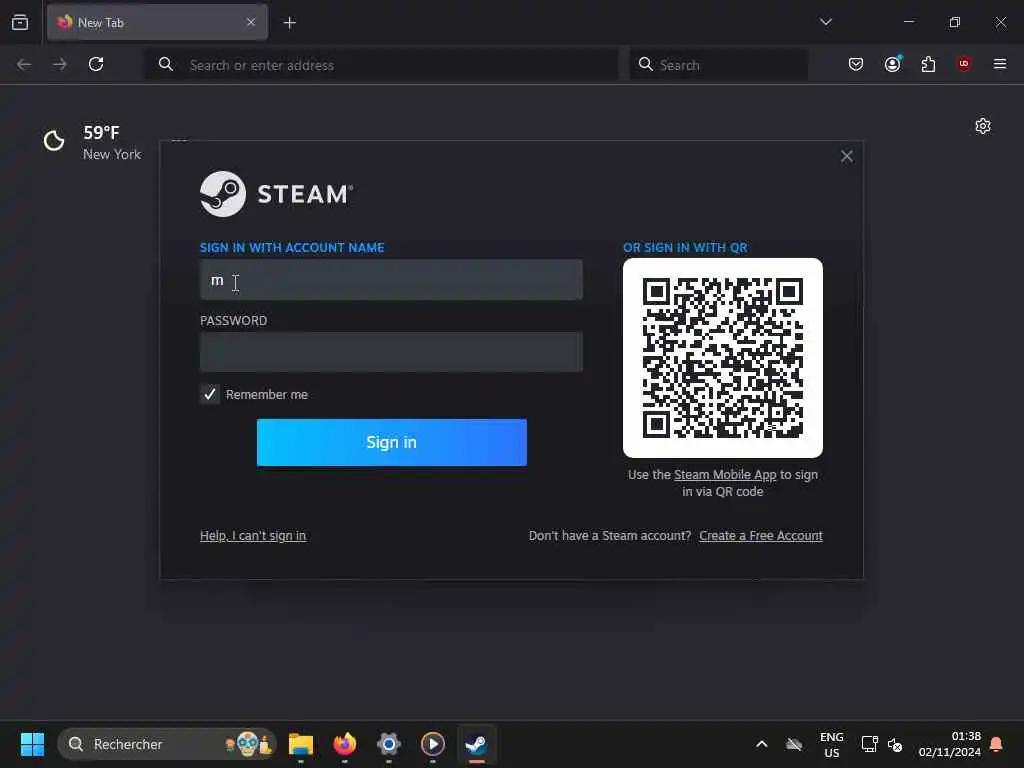Switch the ENG US input language
Viewport: 1024px width, 768px height.
[x=831, y=744]
